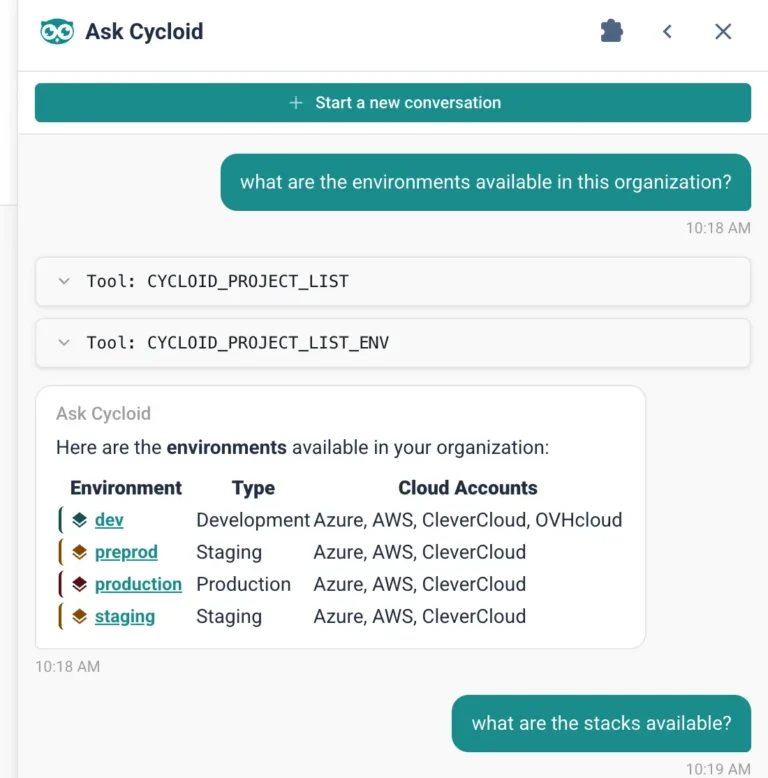768x778 pixels.
Task: Click the stacks available question bubble
Action: (x=601, y=723)
